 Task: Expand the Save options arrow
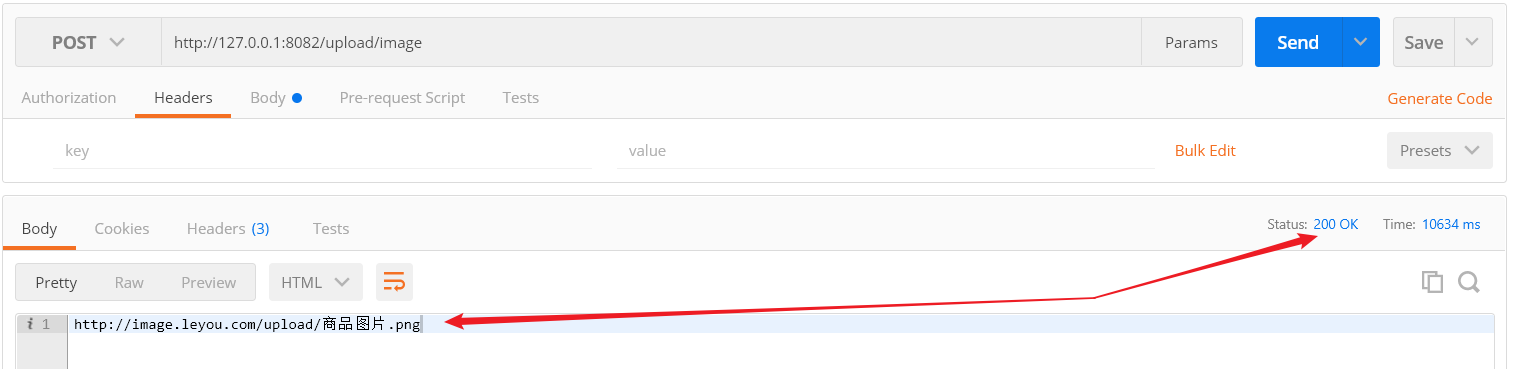pos(1472,42)
